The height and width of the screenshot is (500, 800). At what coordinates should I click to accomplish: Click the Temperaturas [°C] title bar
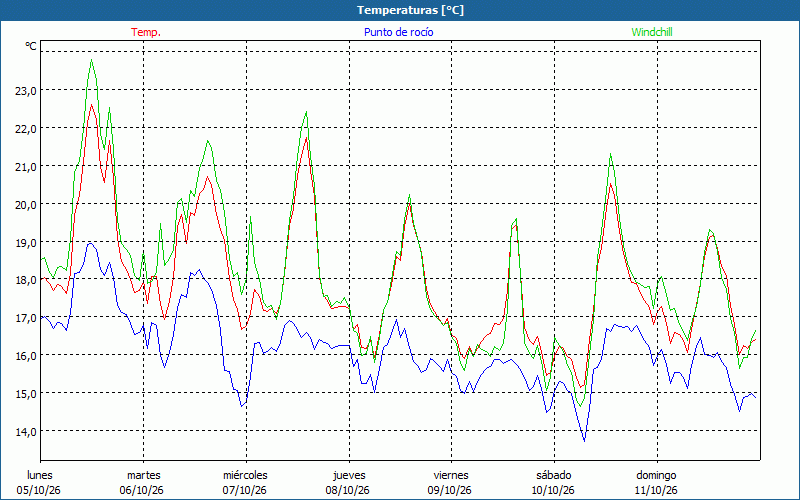[x=400, y=10]
